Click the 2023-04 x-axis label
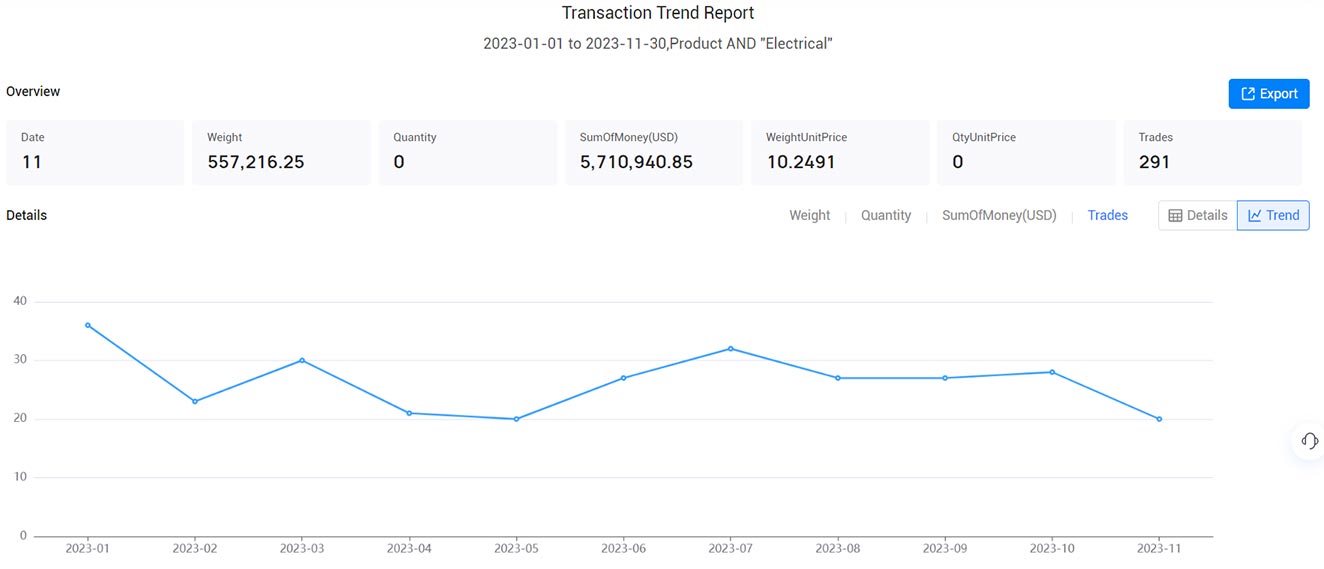Screen dimensions: 1324x569 pos(409,548)
